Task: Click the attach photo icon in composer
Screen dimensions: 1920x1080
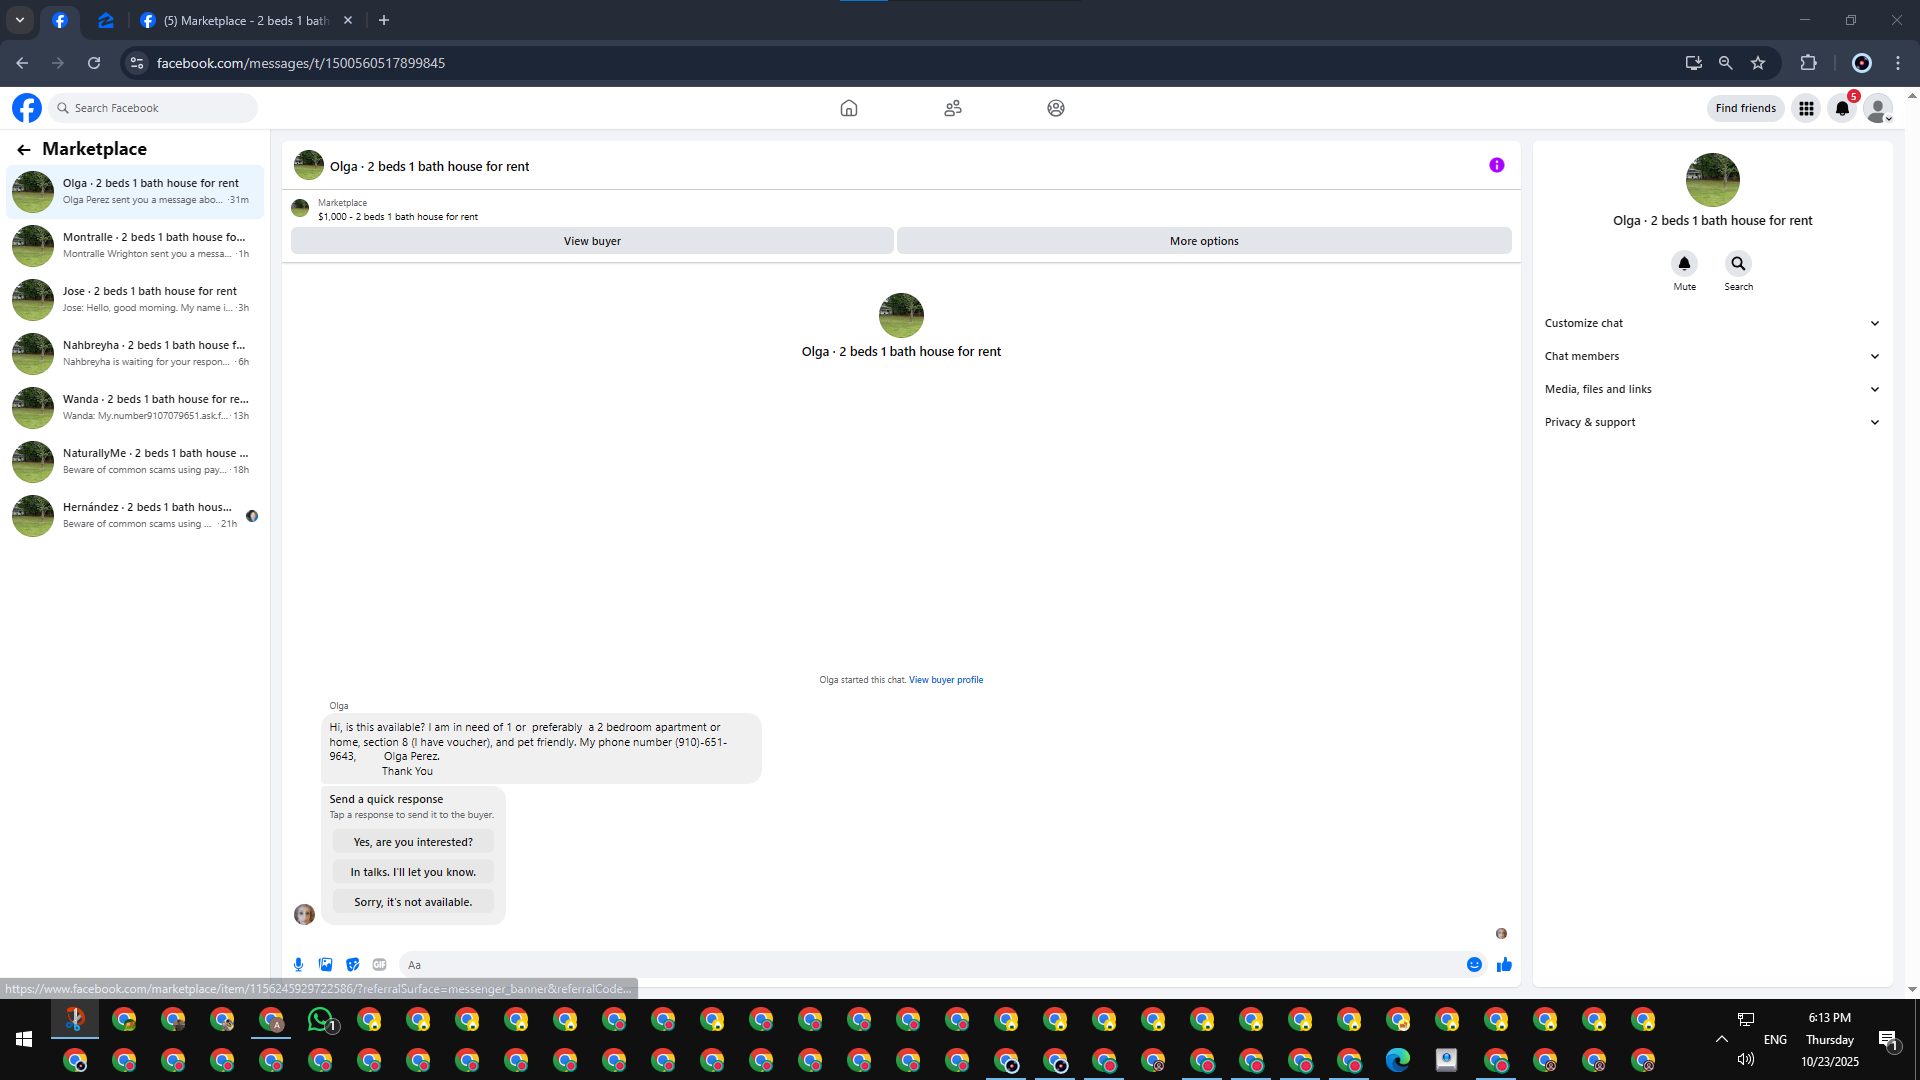Action: click(325, 965)
